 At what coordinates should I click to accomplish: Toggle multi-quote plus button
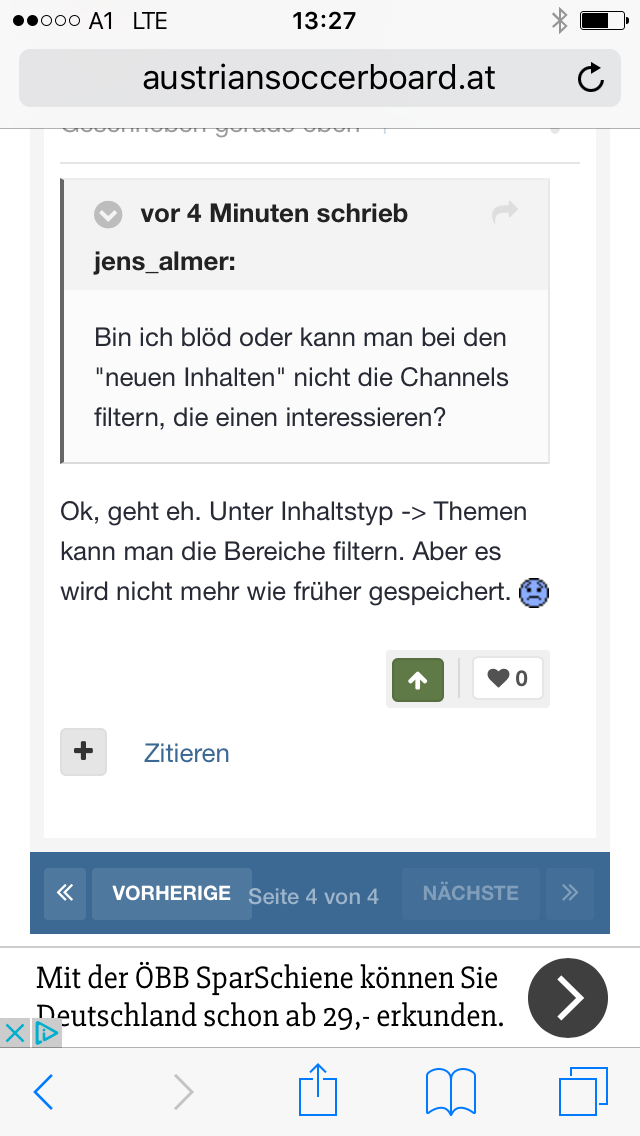(84, 752)
